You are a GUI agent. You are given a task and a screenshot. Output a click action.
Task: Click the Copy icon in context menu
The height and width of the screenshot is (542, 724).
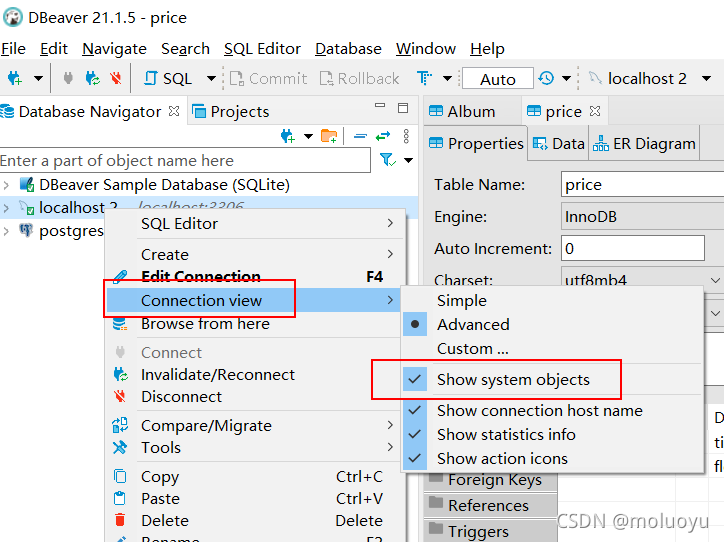coord(120,476)
